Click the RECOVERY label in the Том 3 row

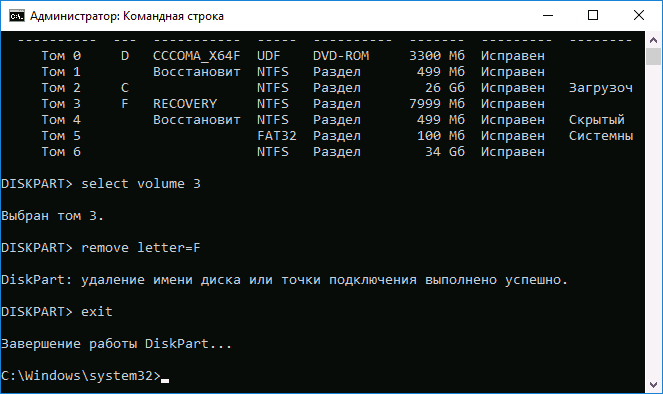185,104
